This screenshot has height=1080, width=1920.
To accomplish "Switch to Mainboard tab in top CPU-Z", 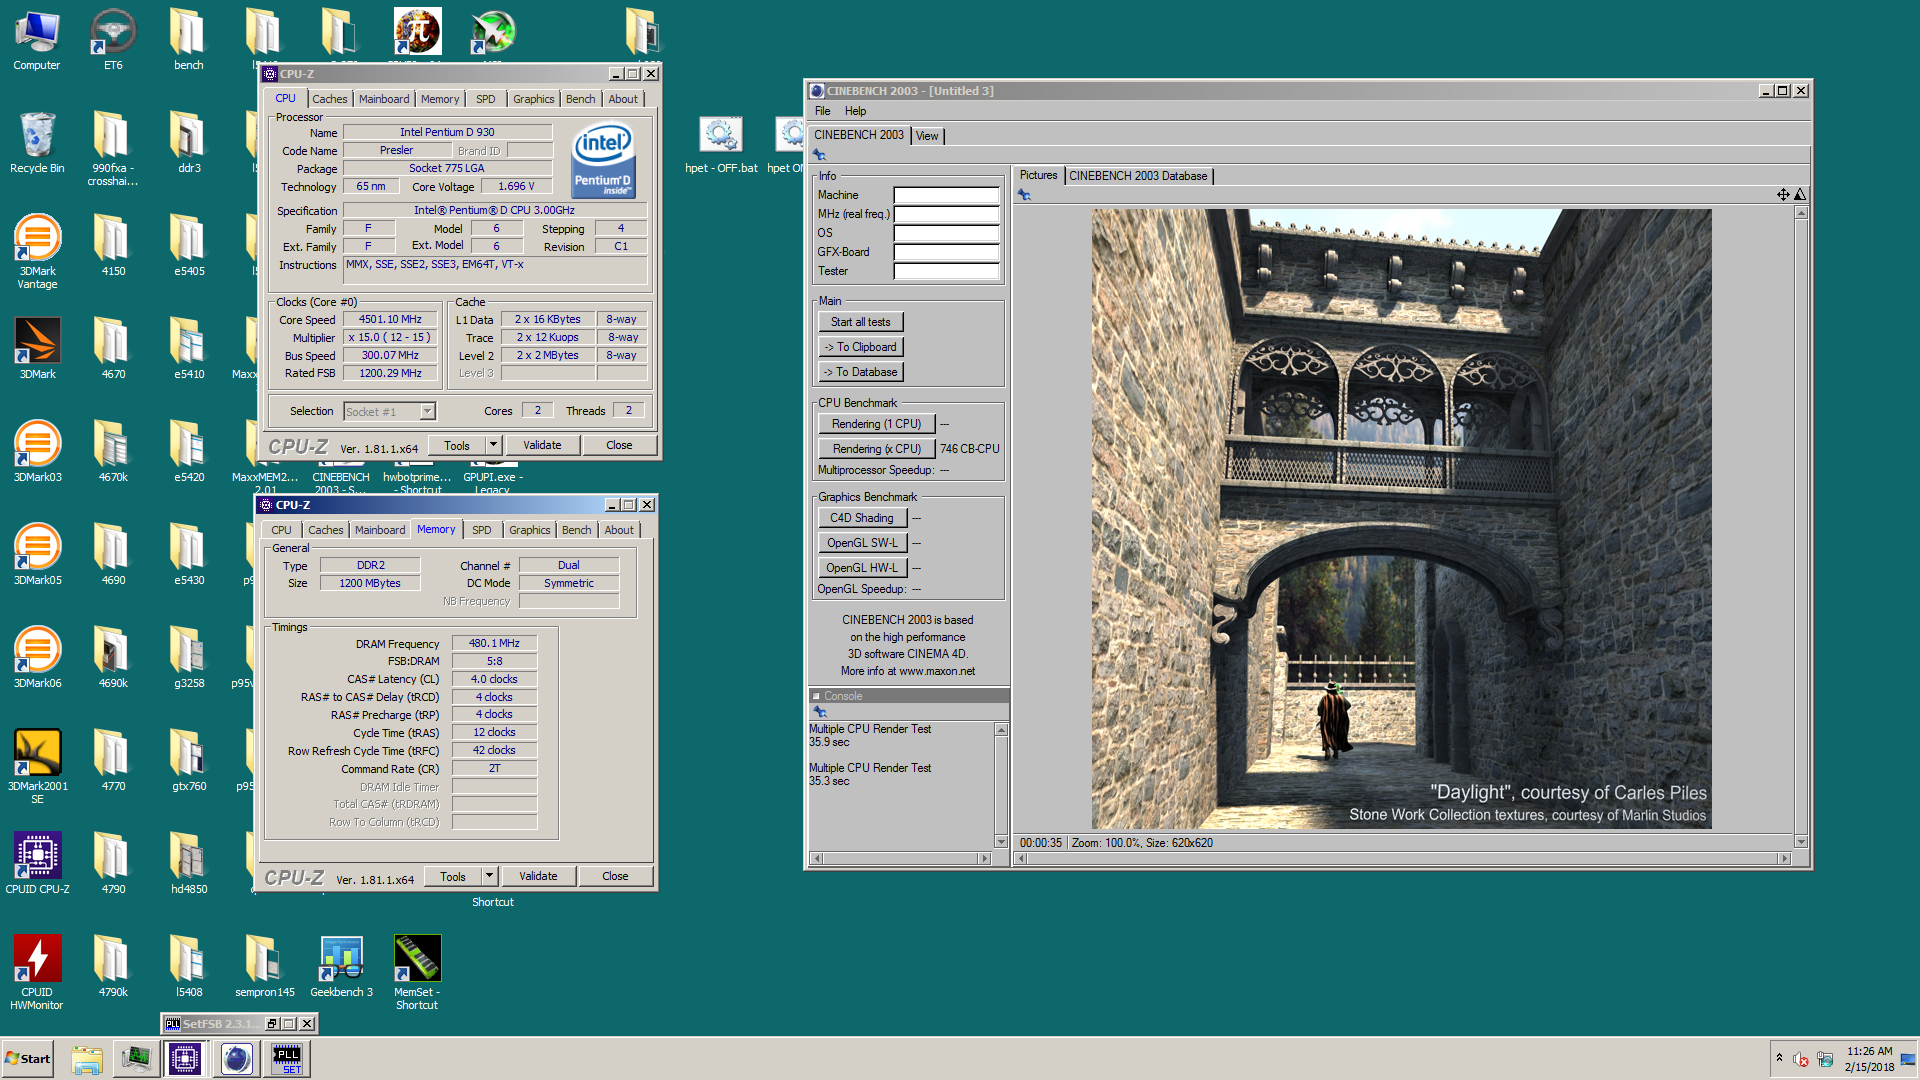I will click(x=384, y=99).
